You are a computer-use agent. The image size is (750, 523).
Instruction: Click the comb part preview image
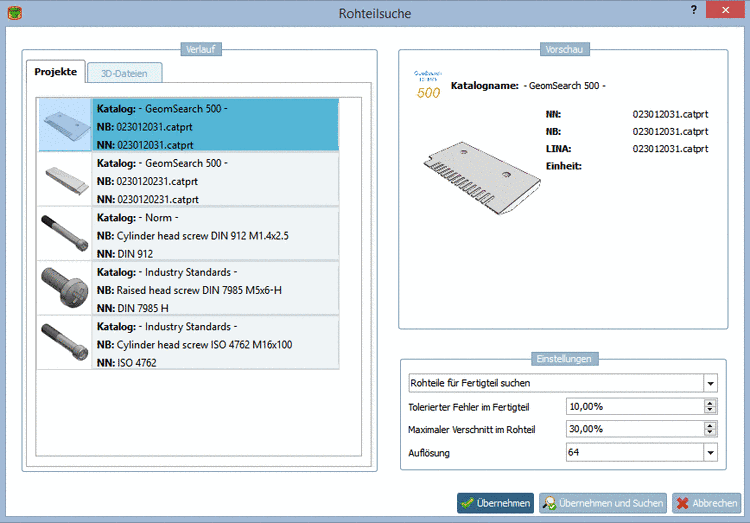pyautogui.click(x=482, y=178)
